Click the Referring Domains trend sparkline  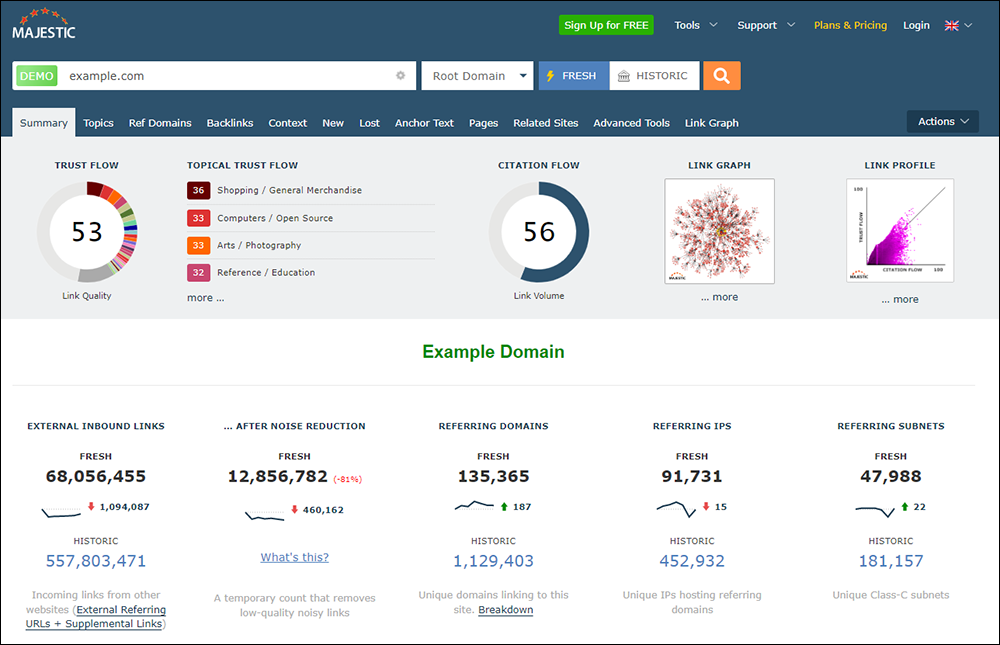474,506
